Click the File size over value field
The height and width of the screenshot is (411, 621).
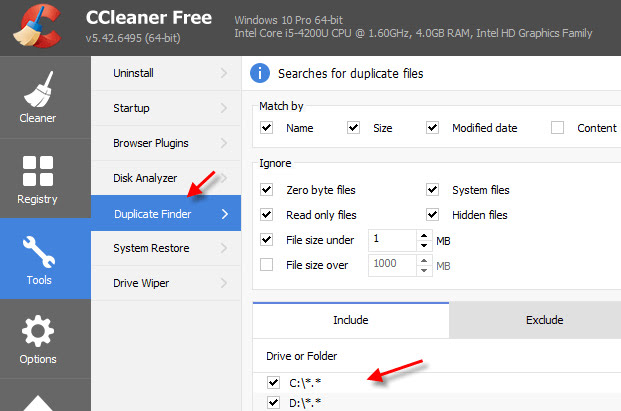(392, 265)
